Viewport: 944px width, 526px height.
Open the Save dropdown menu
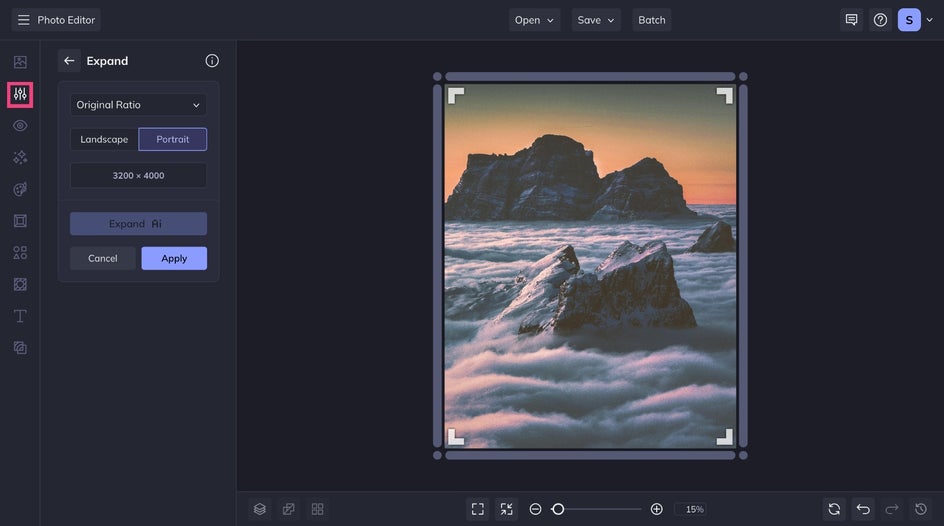click(x=596, y=20)
